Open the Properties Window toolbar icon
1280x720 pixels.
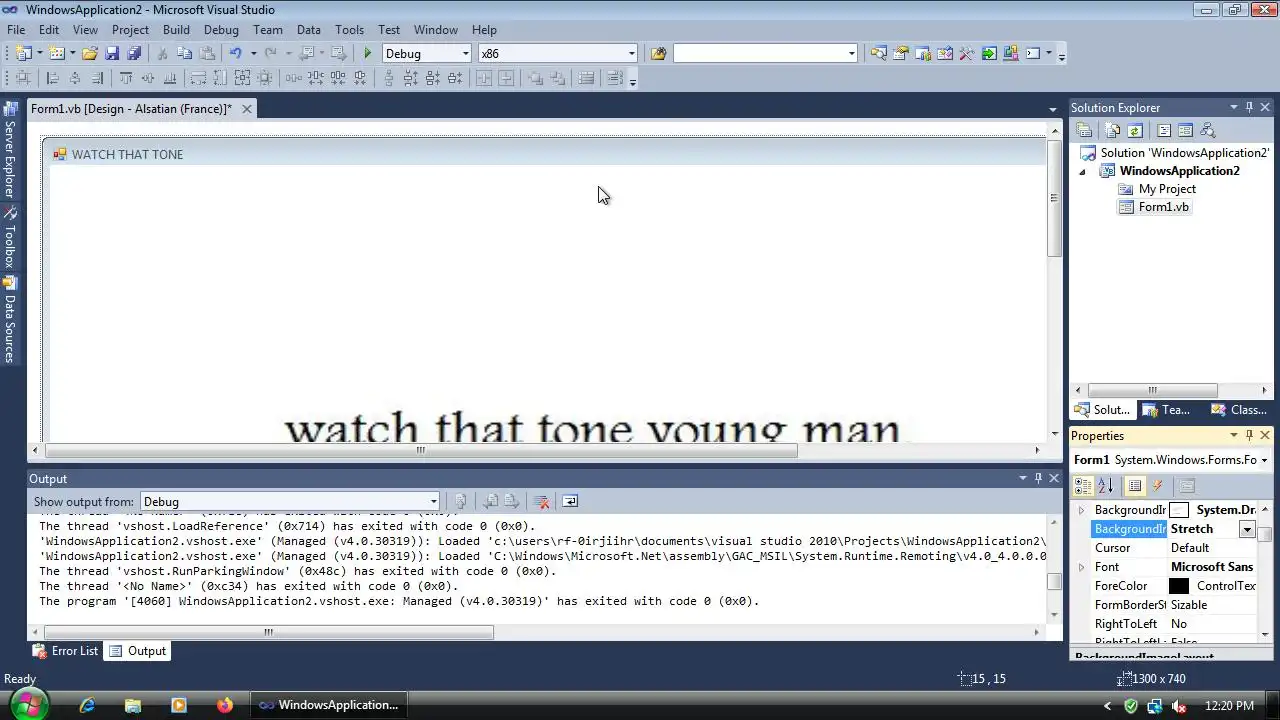click(900, 53)
